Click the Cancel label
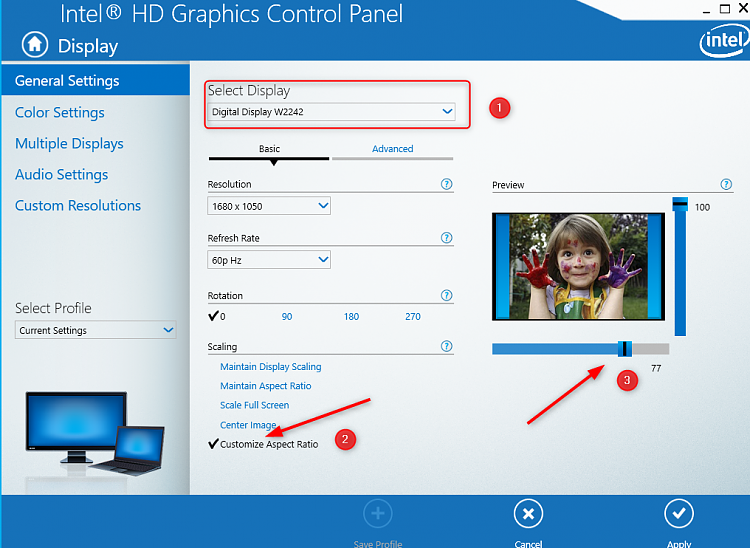The width and height of the screenshot is (750, 548). (528, 544)
